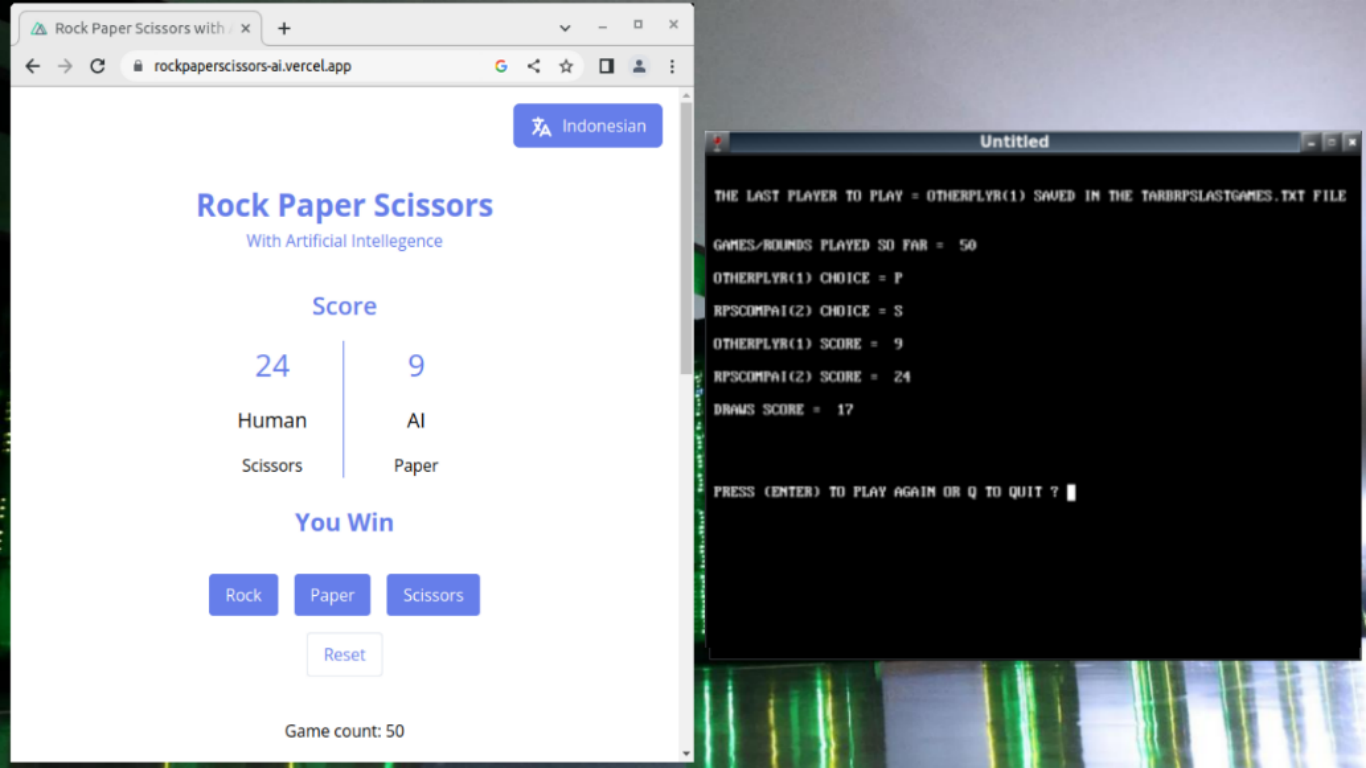The height and width of the screenshot is (768, 1366).
Task: Switch language to Indonesian
Action: coord(588,126)
